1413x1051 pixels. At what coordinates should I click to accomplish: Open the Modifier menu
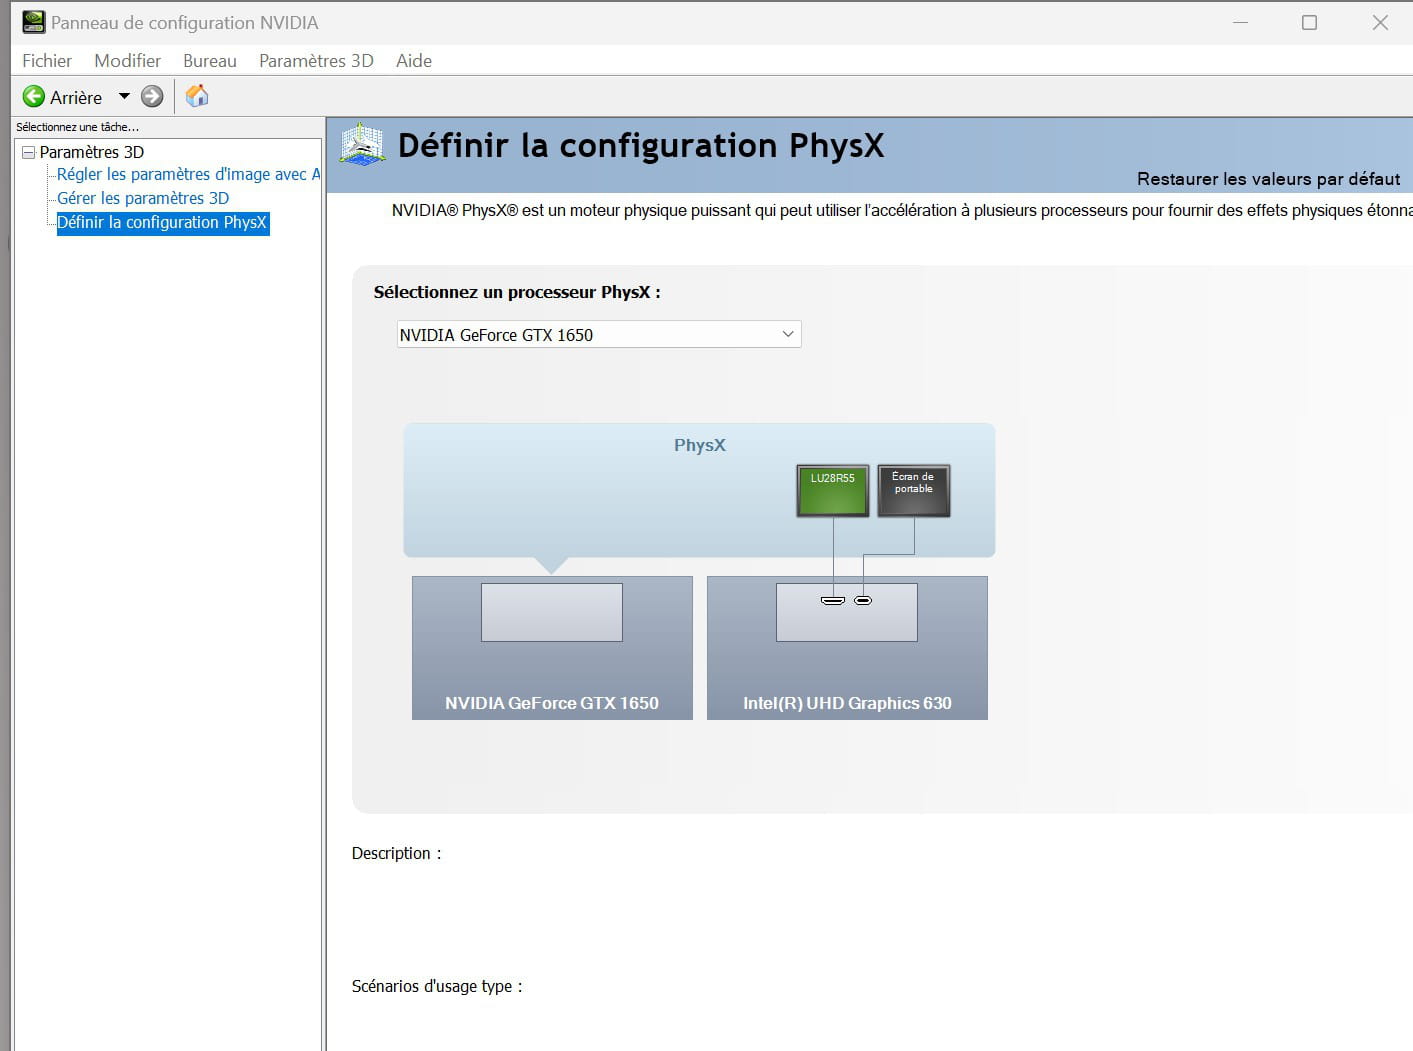(x=127, y=61)
